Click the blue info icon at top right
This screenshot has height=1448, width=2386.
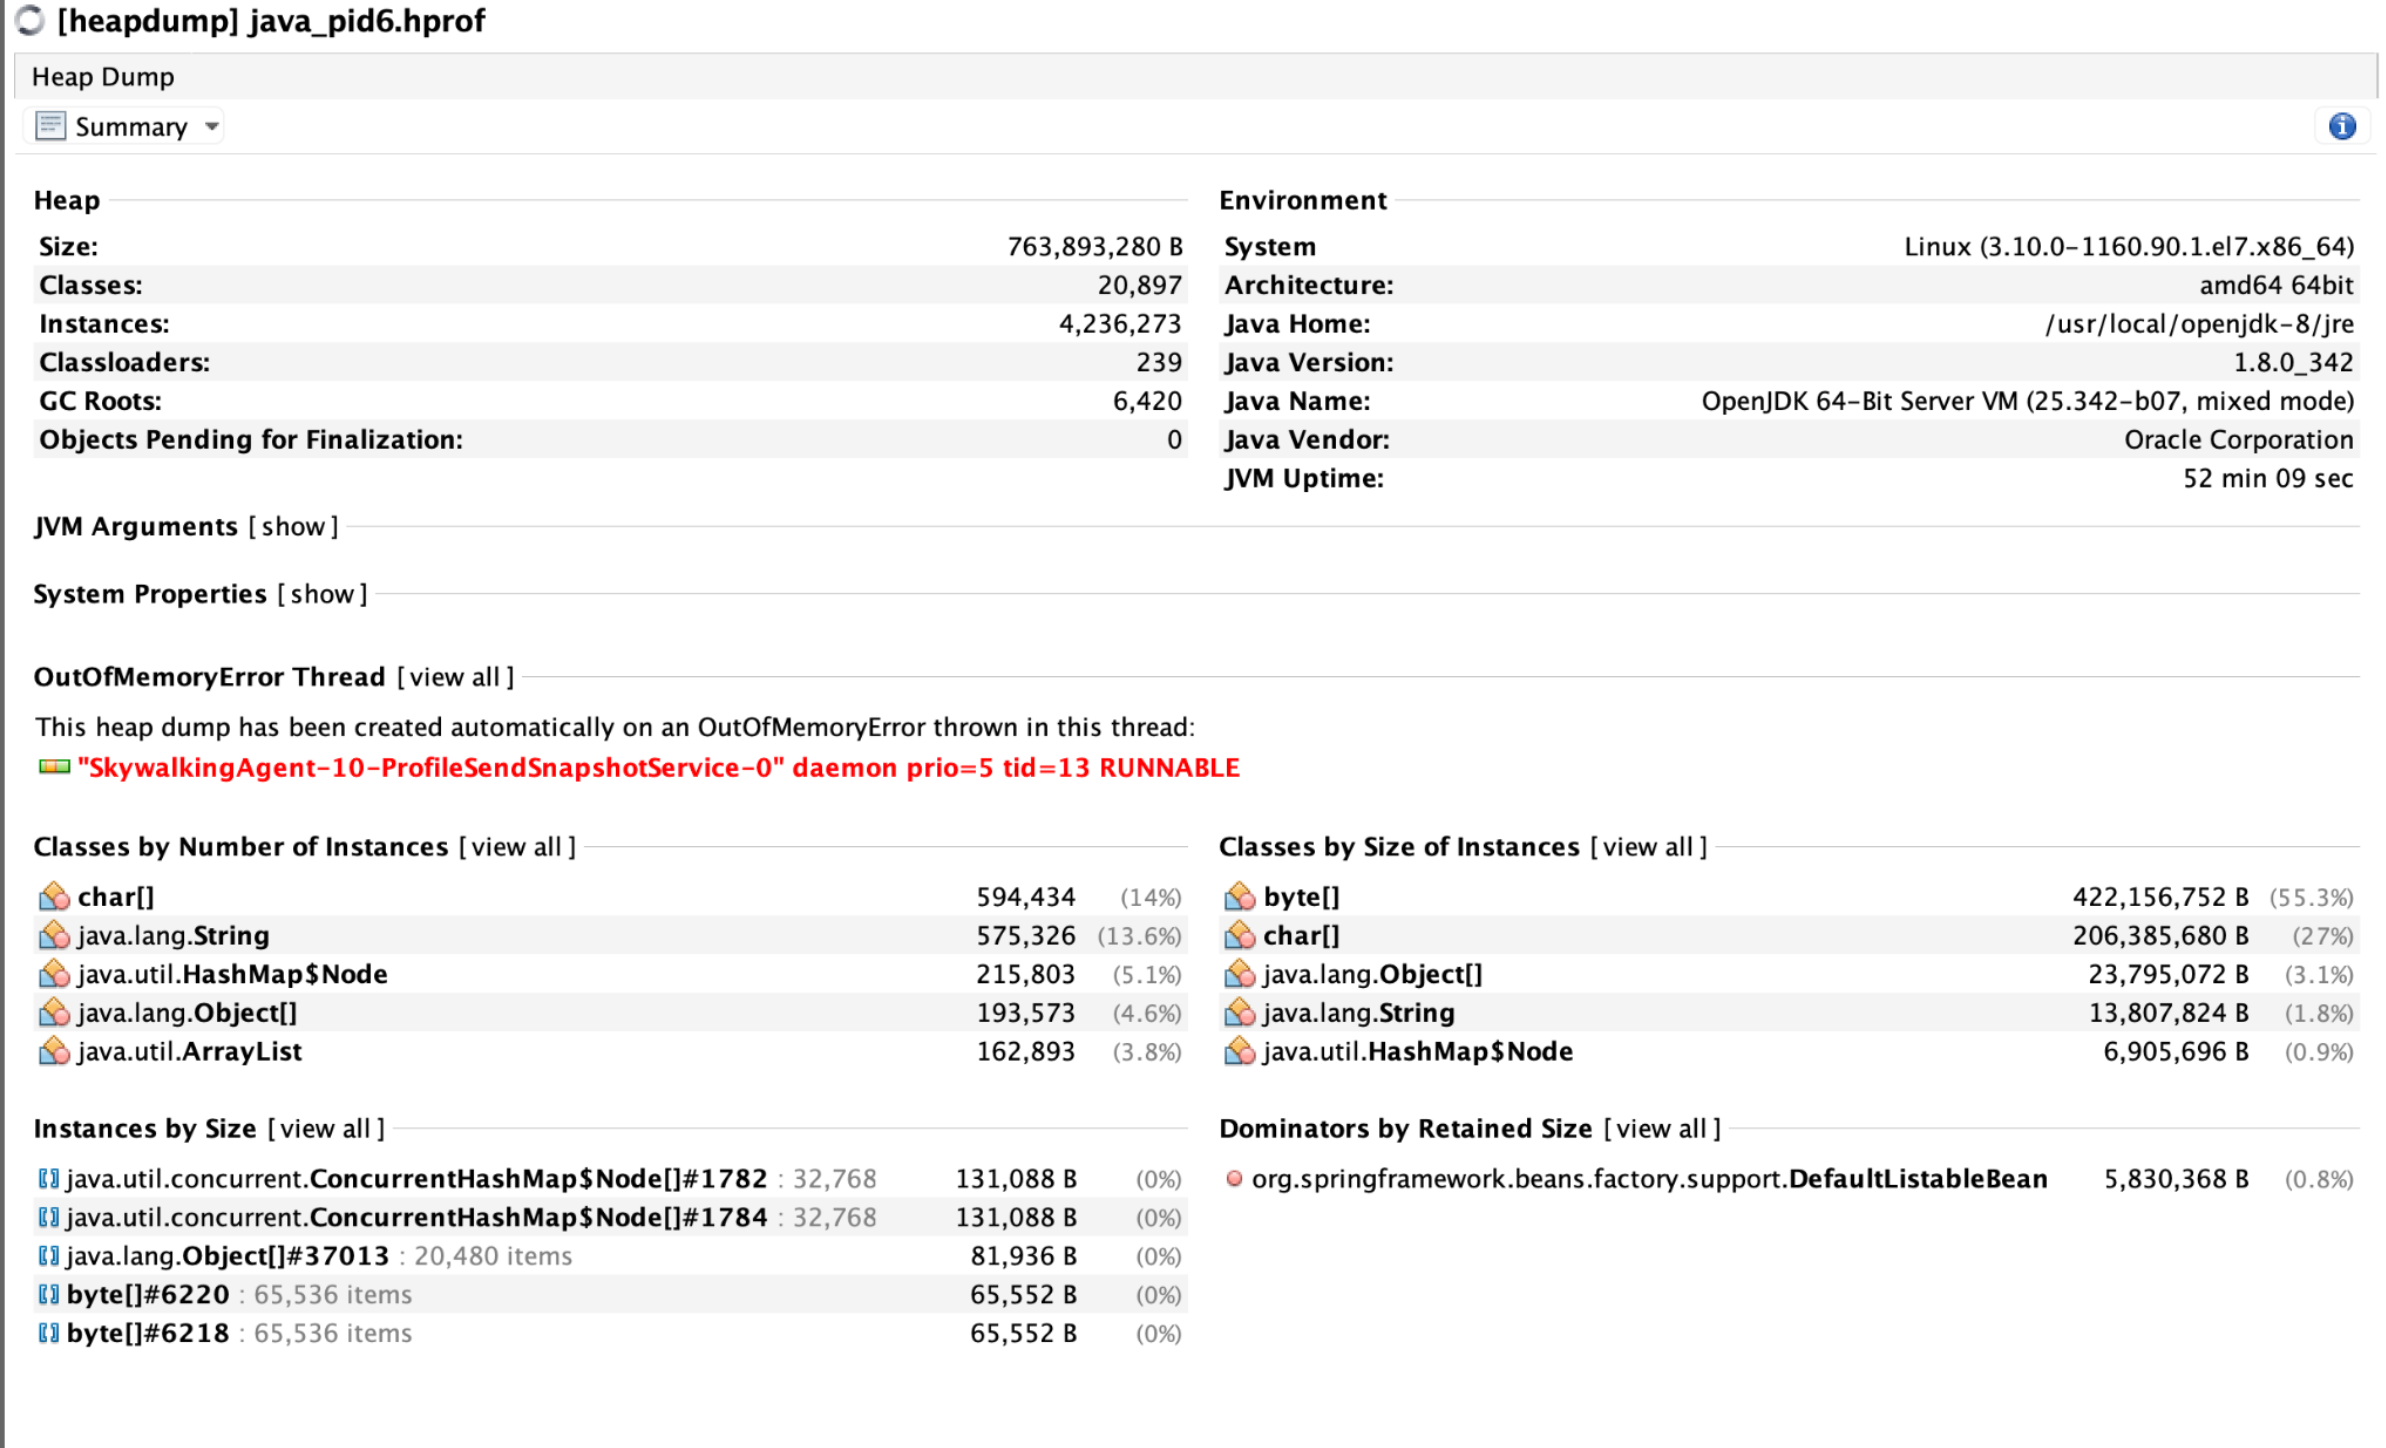coord(2341,126)
